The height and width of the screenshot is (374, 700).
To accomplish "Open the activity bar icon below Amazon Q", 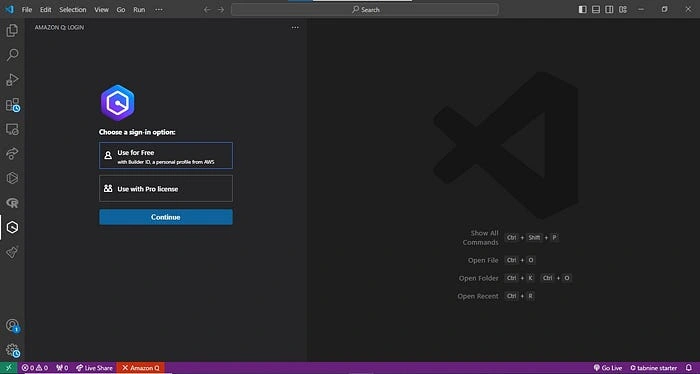I will click(12, 252).
